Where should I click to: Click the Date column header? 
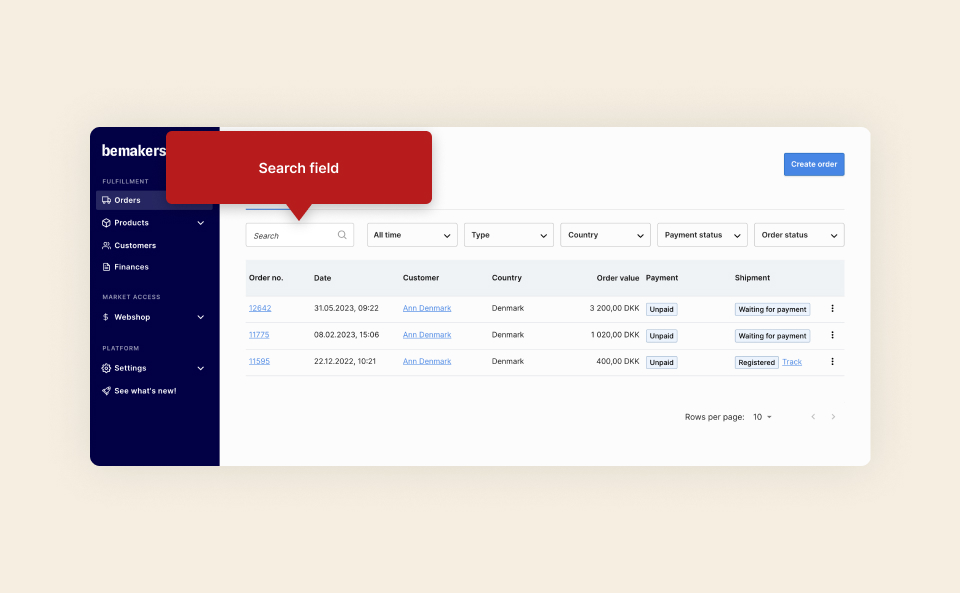(323, 278)
